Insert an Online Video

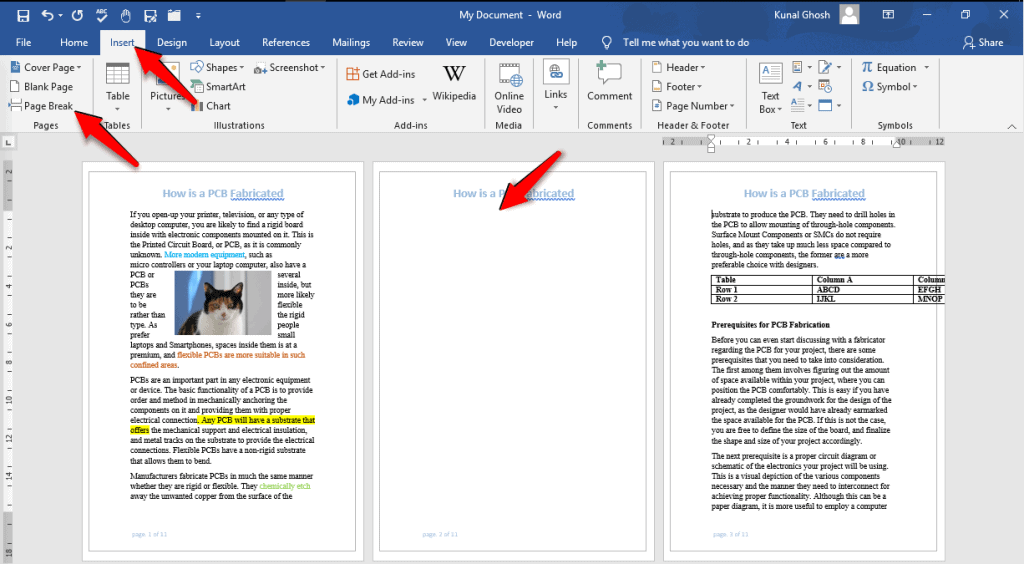tap(508, 84)
